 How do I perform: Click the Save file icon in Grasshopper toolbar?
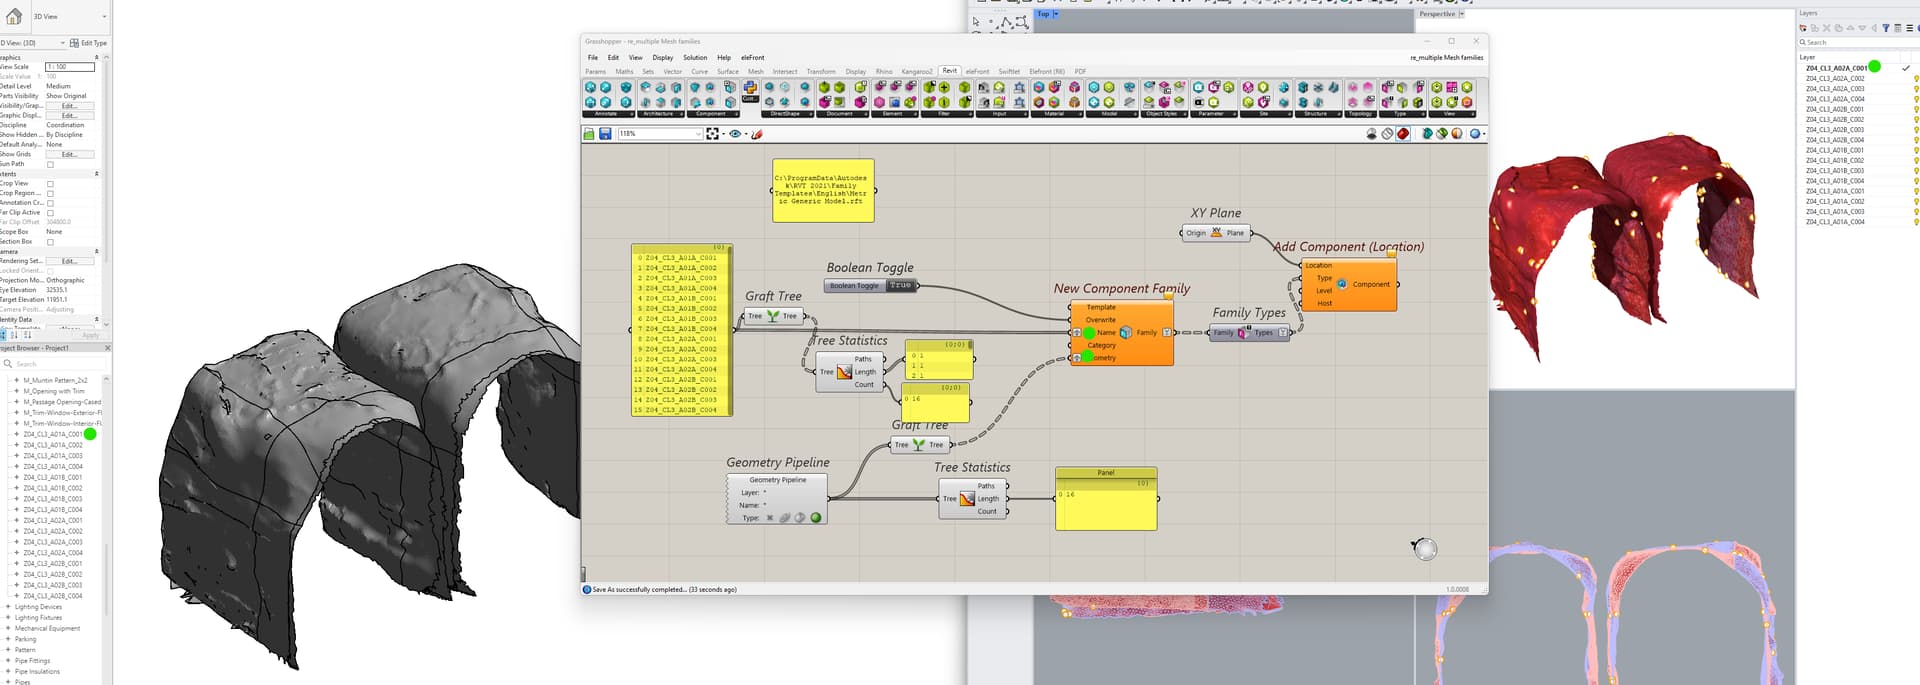coord(605,134)
